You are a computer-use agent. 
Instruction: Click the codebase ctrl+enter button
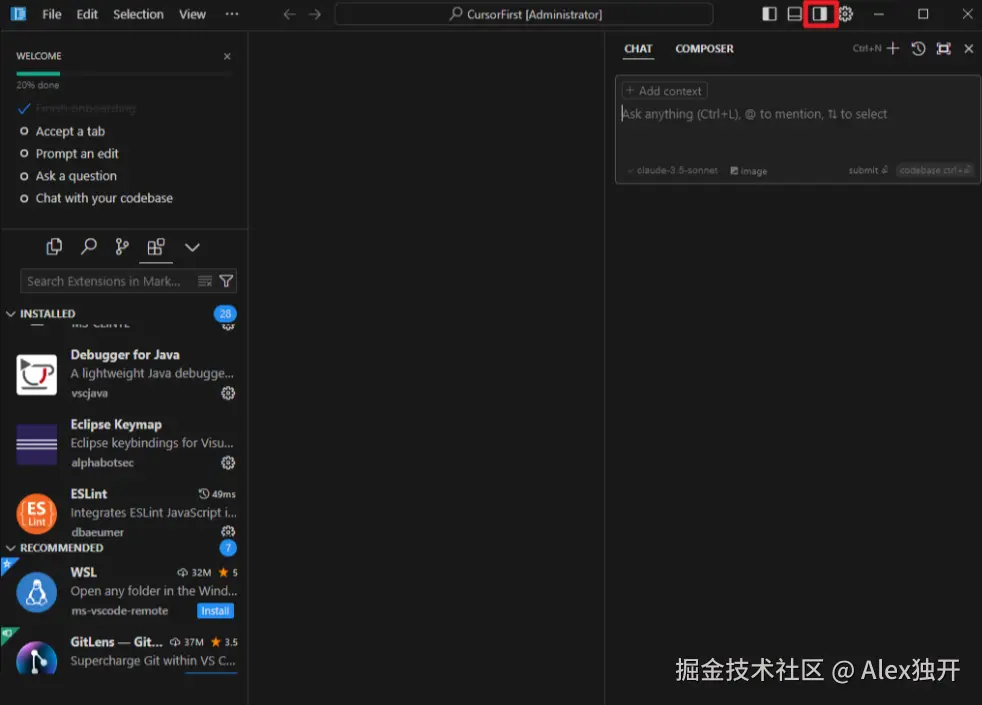934,170
